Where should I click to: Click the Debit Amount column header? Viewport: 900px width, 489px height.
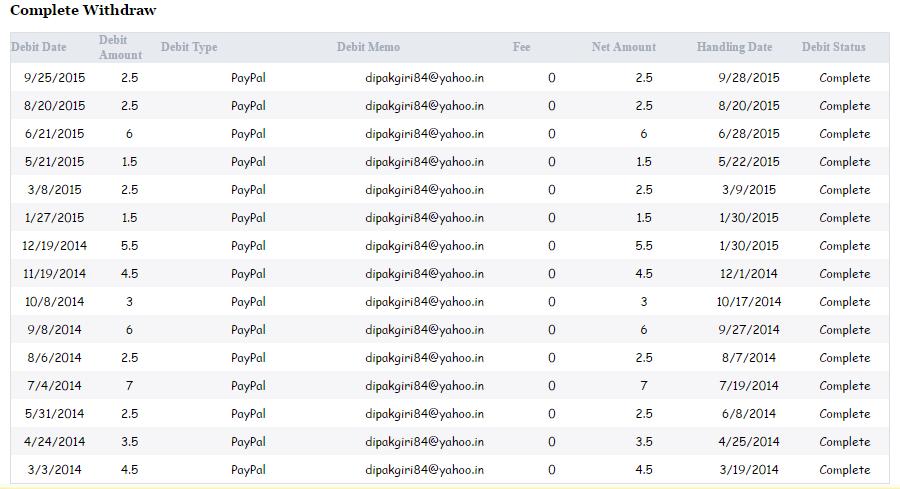click(121, 47)
